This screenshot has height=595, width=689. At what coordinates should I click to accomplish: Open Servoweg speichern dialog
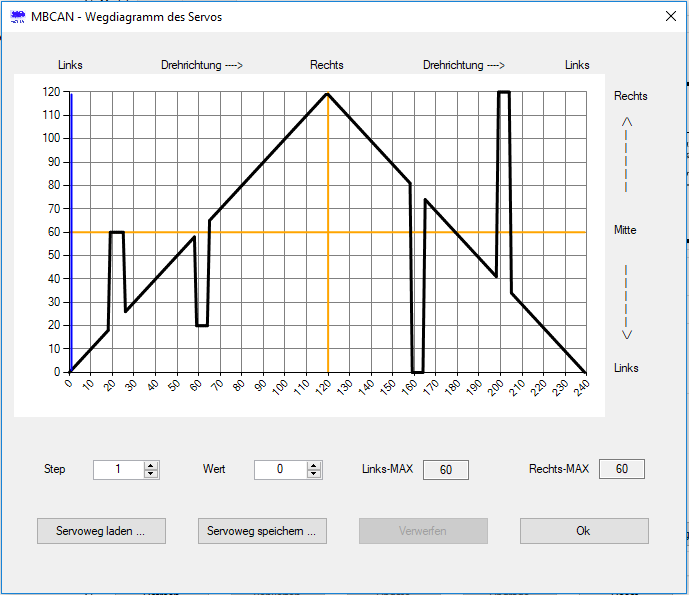tap(262, 531)
